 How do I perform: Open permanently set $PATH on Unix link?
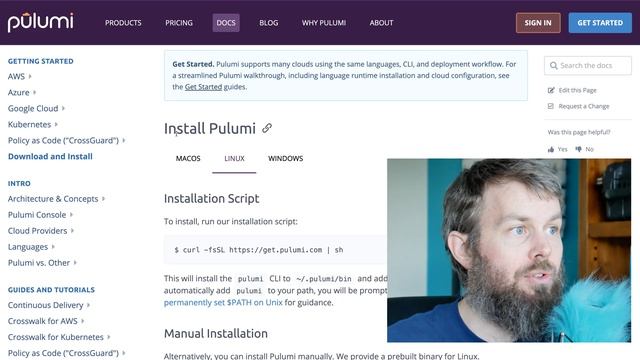[223, 302]
